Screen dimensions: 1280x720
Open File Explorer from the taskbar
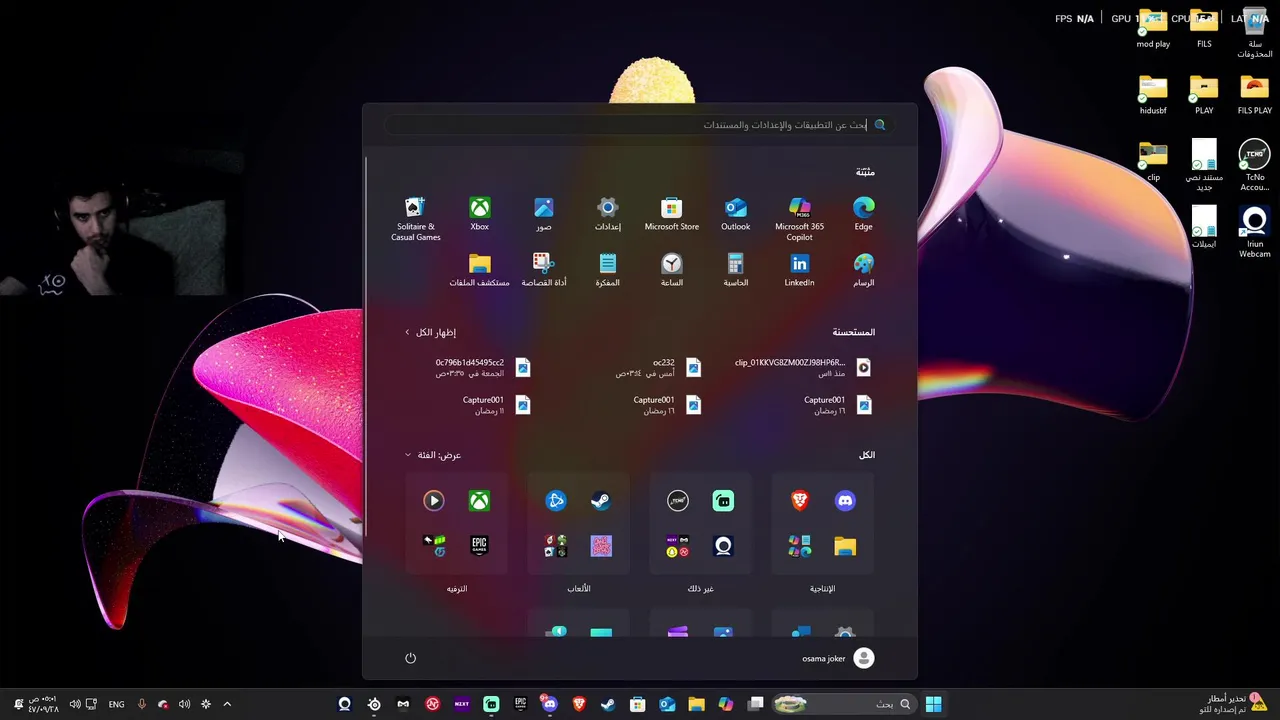pos(696,704)
